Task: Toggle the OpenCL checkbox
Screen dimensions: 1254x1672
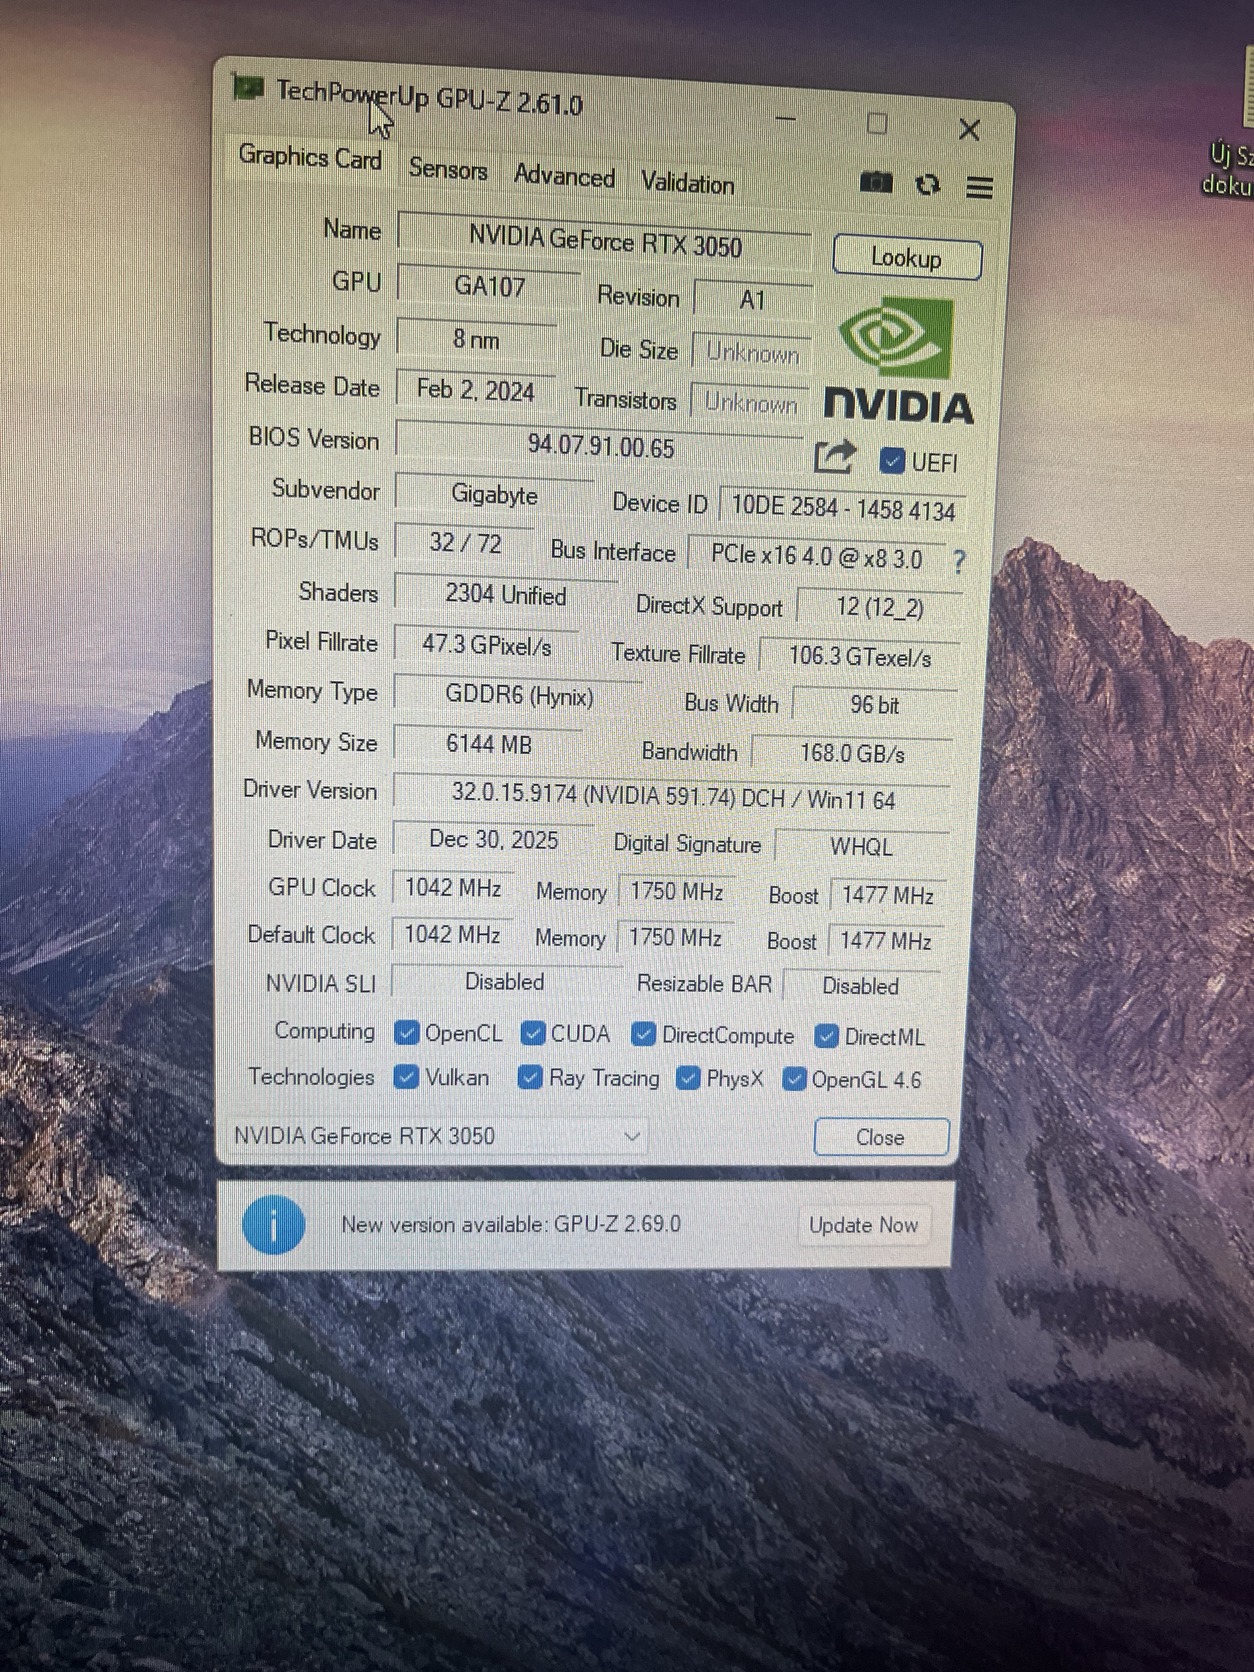Action: (406, 1032)
